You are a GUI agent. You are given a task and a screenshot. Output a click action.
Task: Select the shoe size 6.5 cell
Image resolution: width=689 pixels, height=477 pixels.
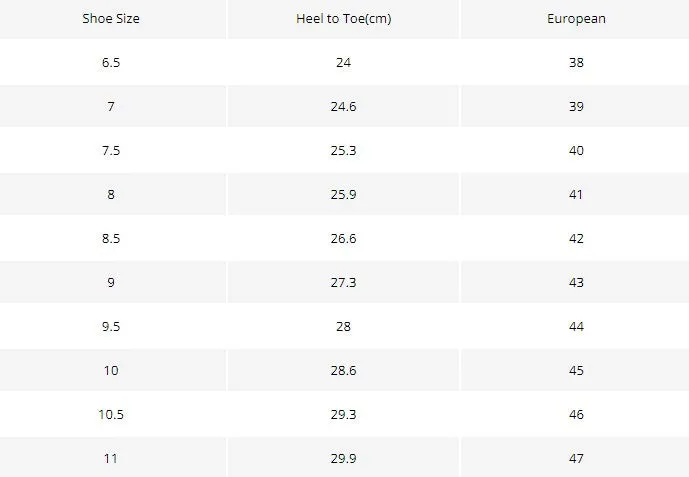click(x=111, y=62)
